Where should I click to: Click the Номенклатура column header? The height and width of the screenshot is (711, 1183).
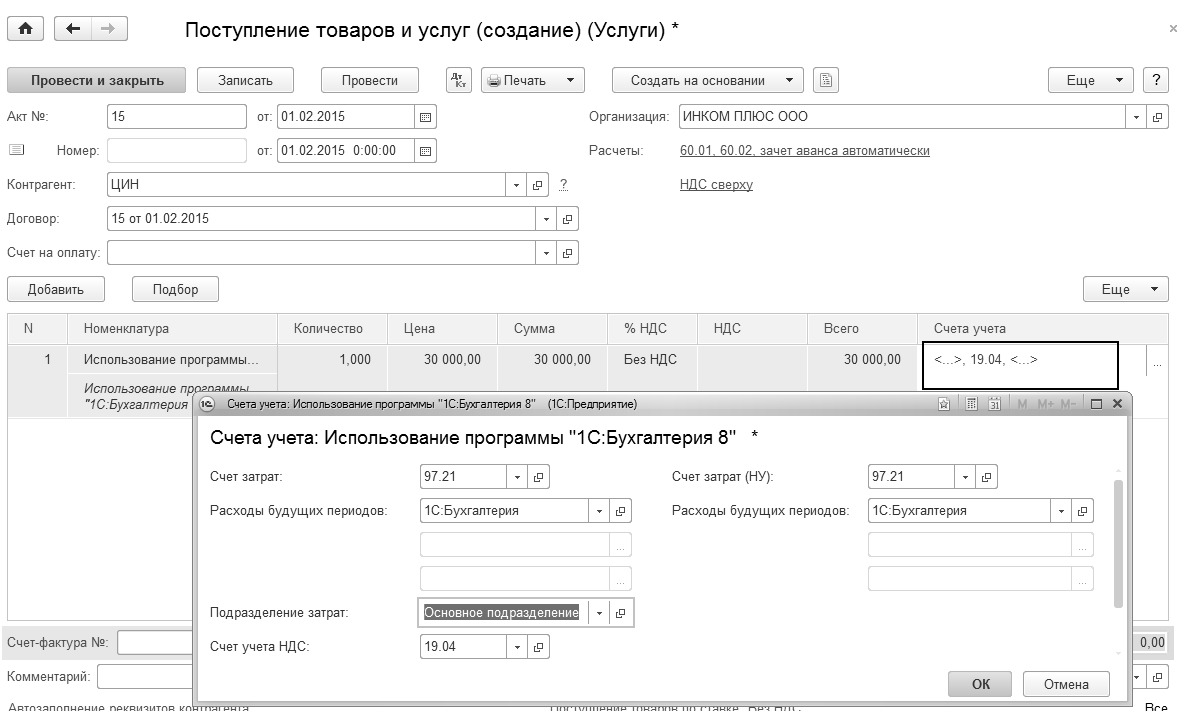pos(172,329)
